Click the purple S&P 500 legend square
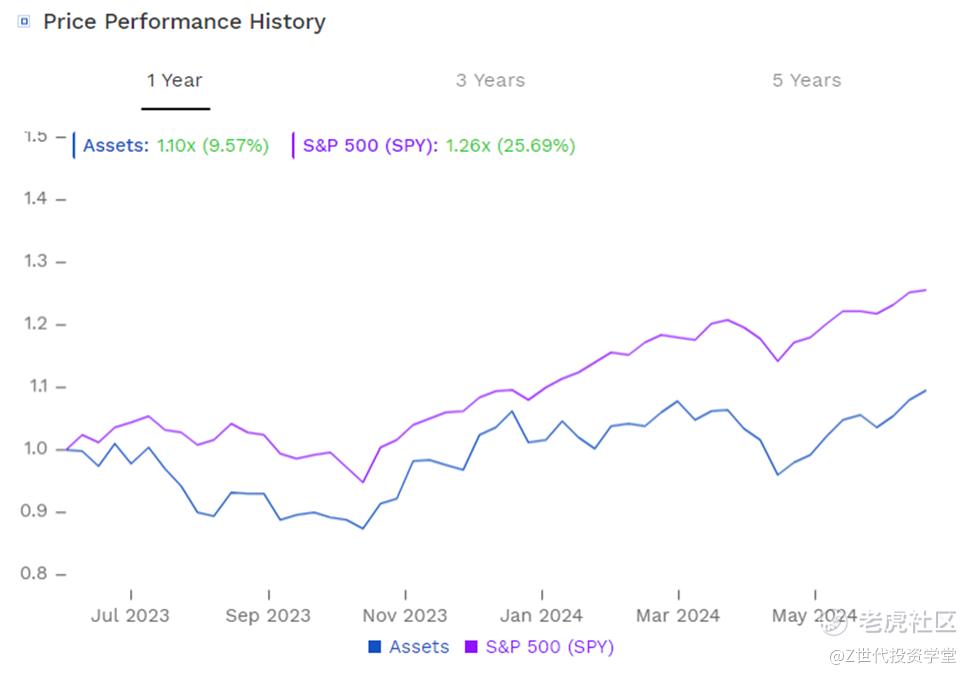This screenshot has width=975, height=678. tap(472, 647)
